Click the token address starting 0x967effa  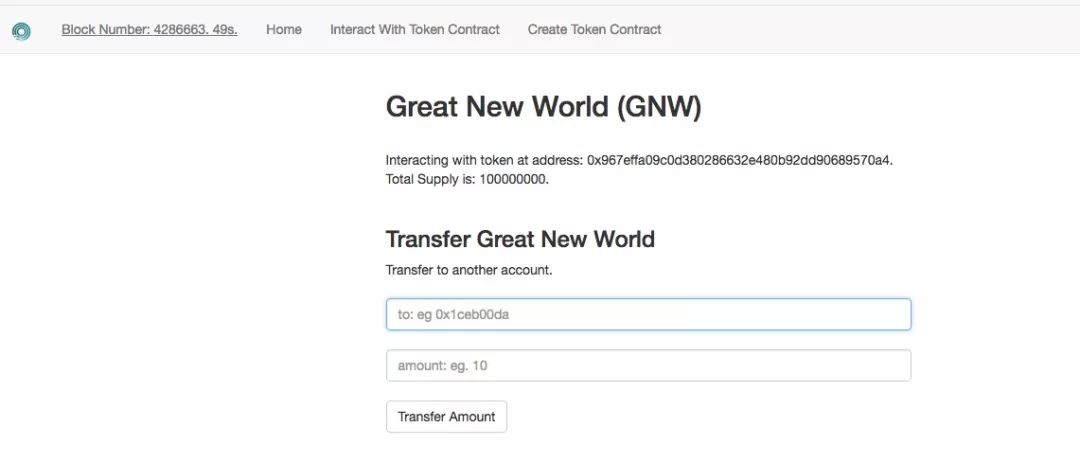pyautogui.click(x=739, y=160)
